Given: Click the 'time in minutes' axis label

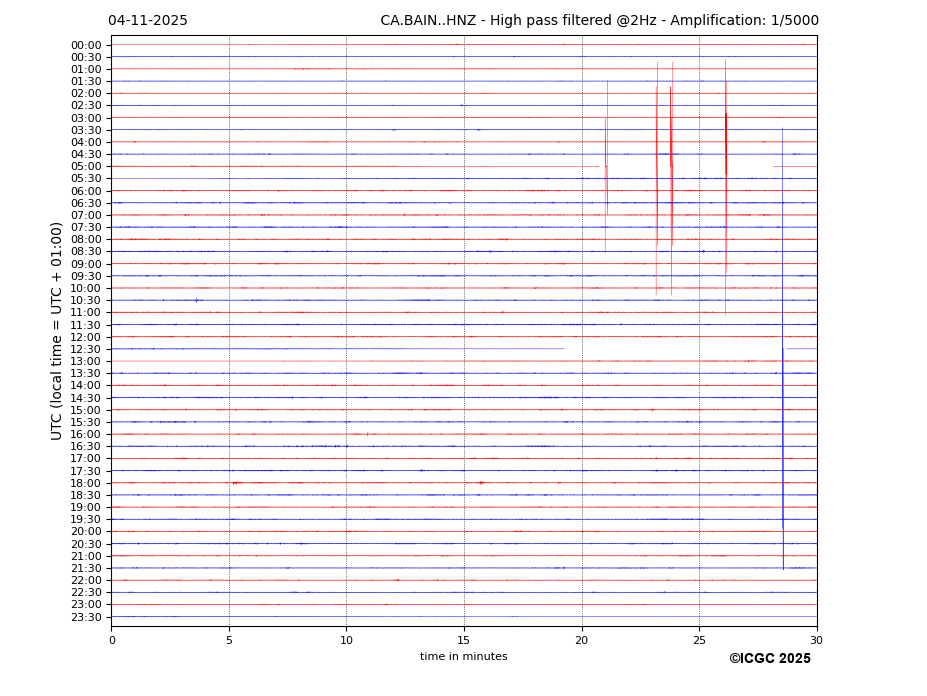Looking at the screenshot, I should click(463, 657).
